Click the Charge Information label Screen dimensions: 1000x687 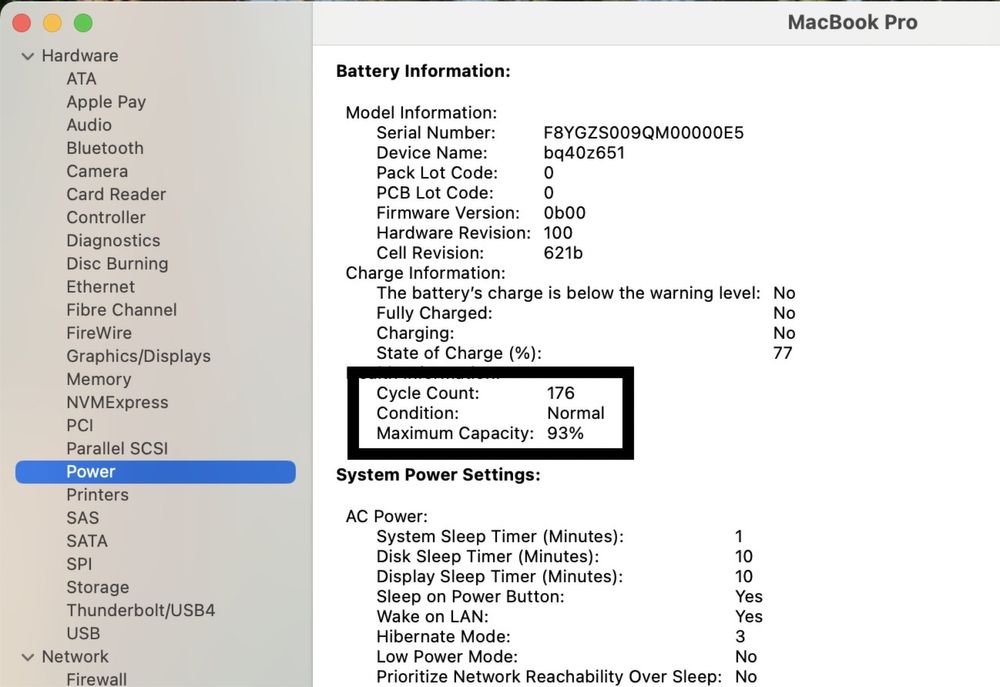425,273
